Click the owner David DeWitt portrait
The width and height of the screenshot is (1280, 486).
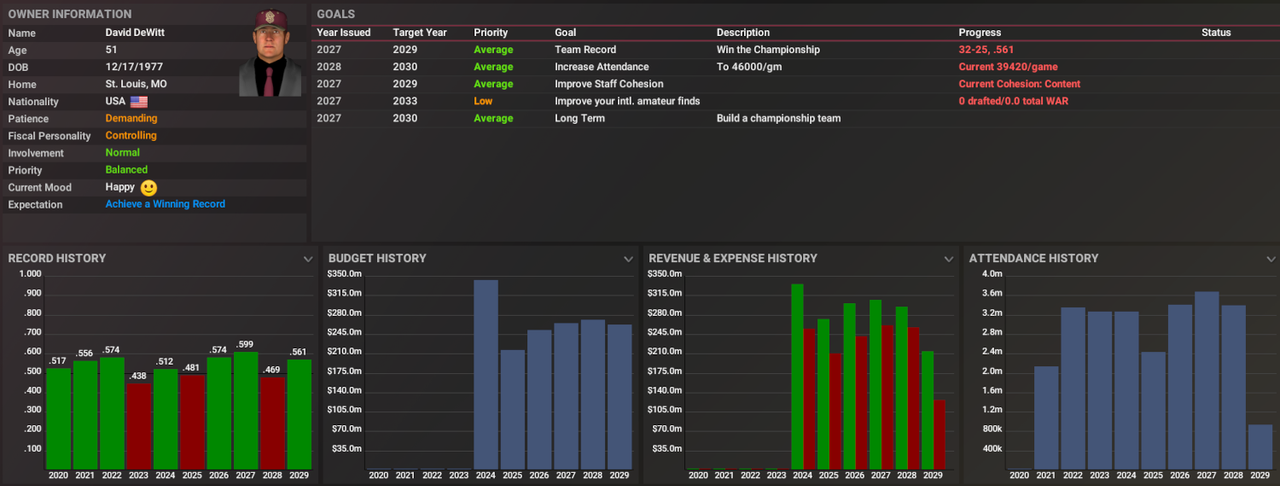click(270, 53)
